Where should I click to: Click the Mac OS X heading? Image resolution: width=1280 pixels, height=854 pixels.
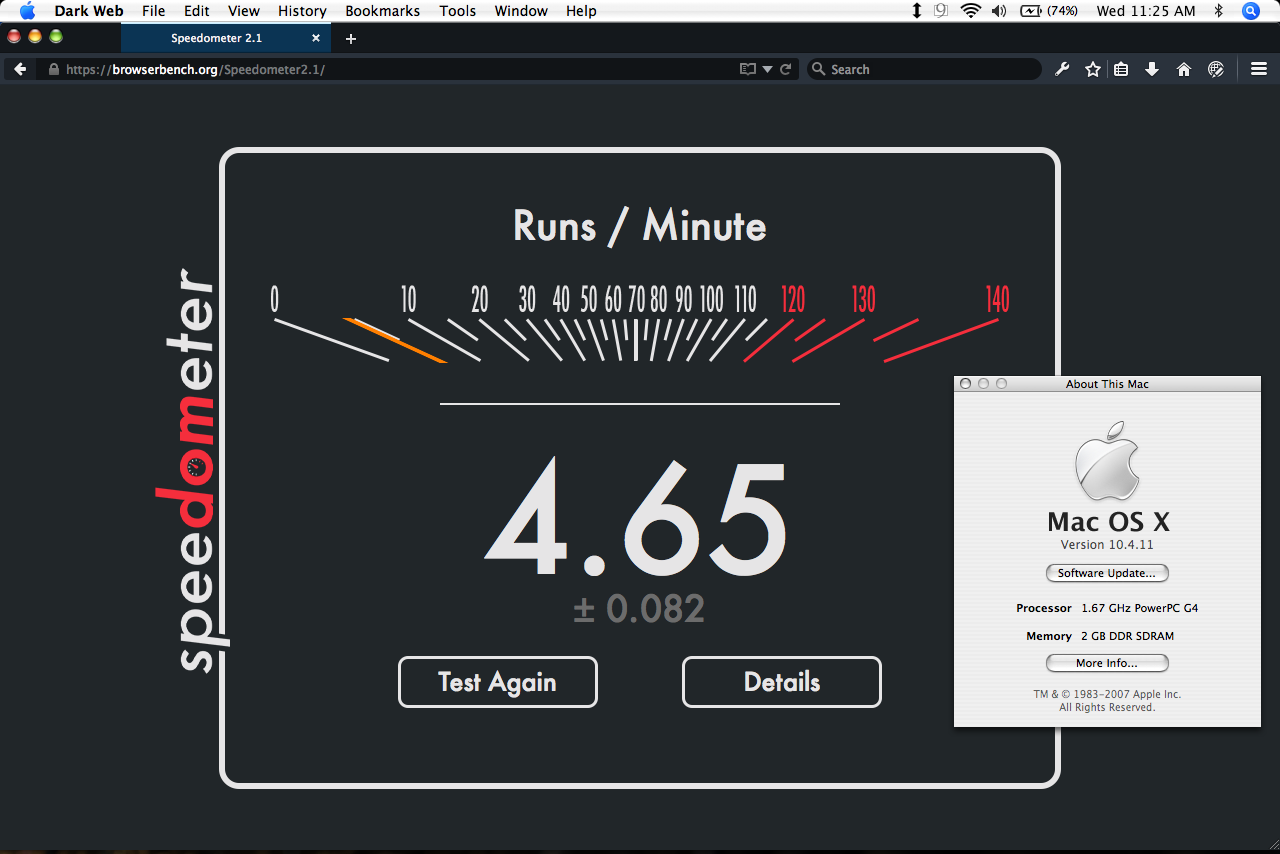pyautogui.click(x=1108, y=522)
